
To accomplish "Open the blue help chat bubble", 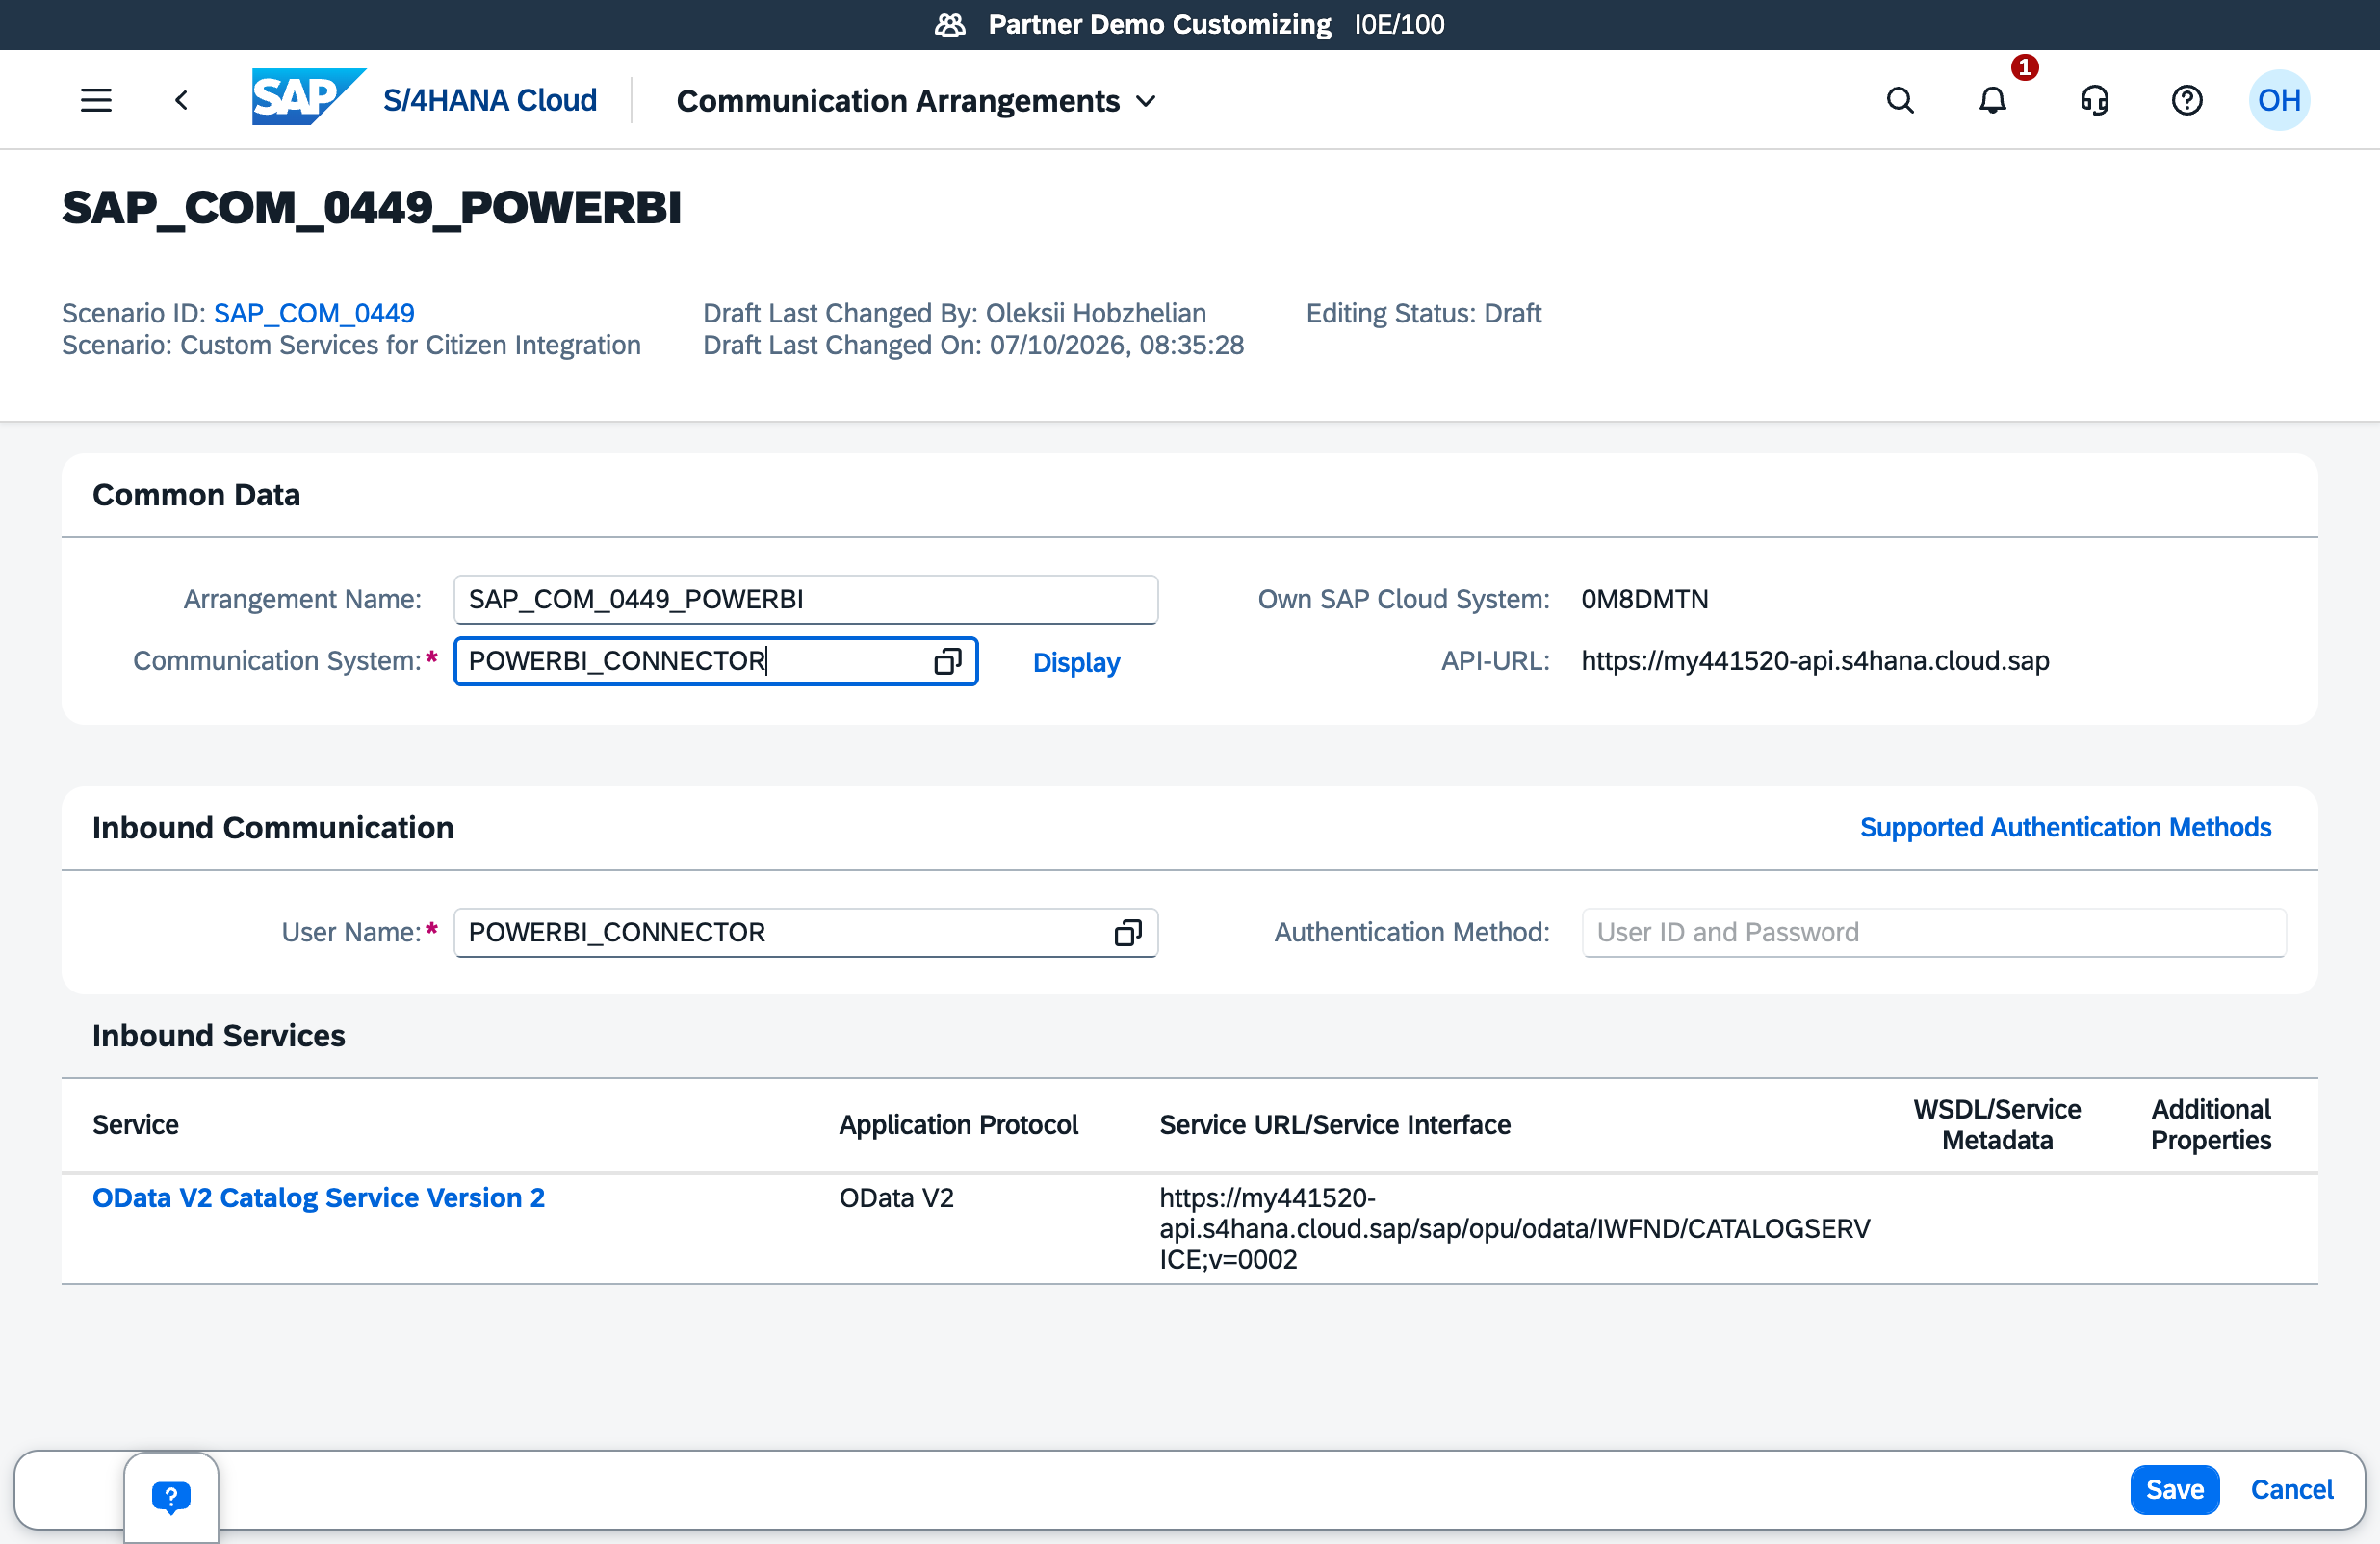I will click(x=171, y=1496).
